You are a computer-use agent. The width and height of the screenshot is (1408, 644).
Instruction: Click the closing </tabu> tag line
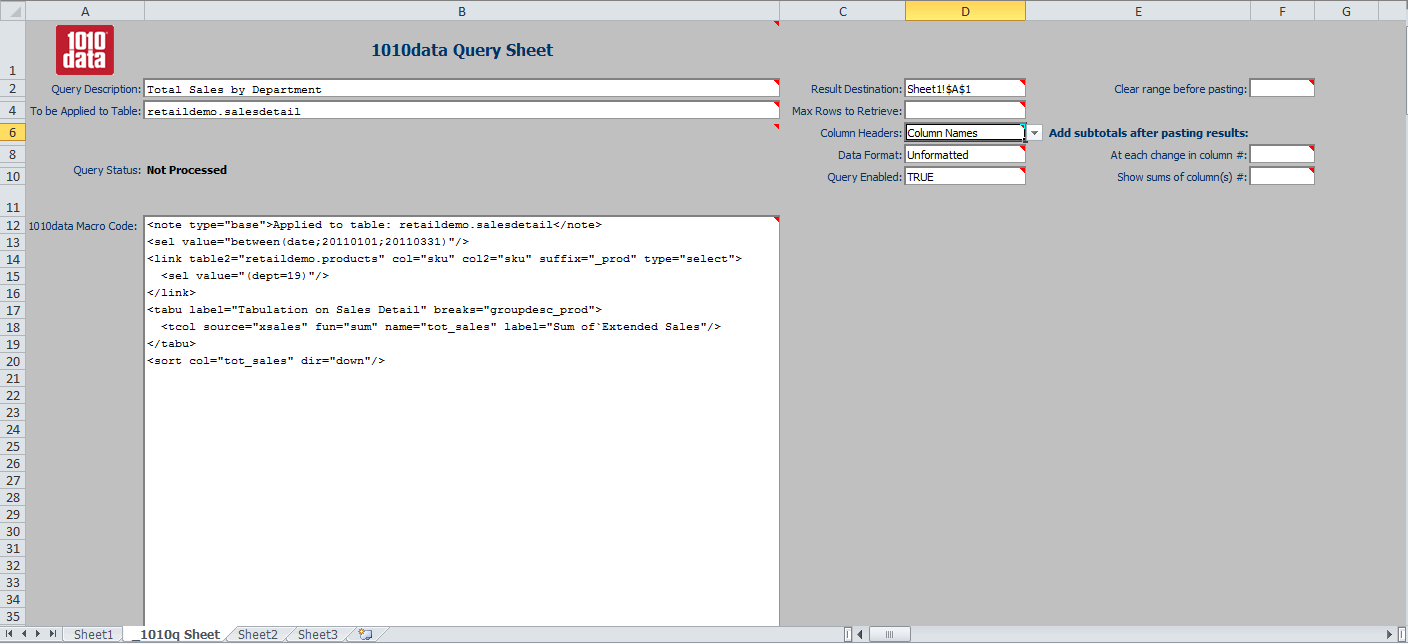pos(171,344)
